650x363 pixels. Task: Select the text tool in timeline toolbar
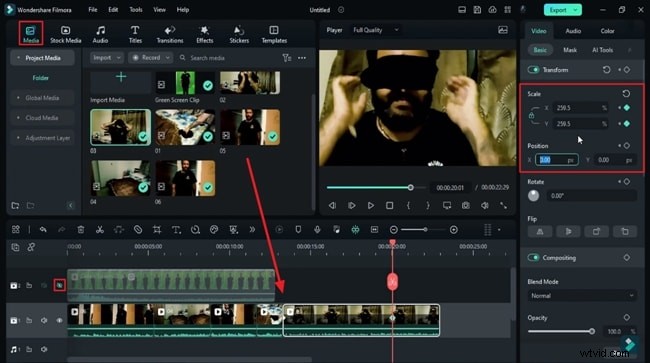coord(176,230)
